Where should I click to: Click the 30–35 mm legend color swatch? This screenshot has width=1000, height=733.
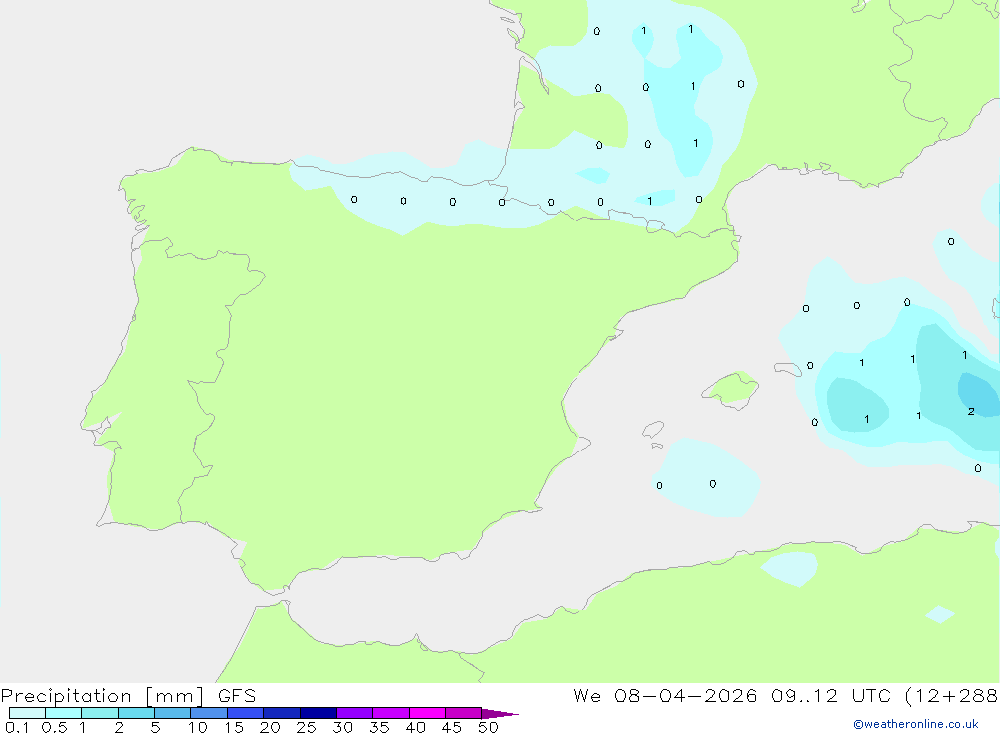pyautogui.click(x=354, y=713)
